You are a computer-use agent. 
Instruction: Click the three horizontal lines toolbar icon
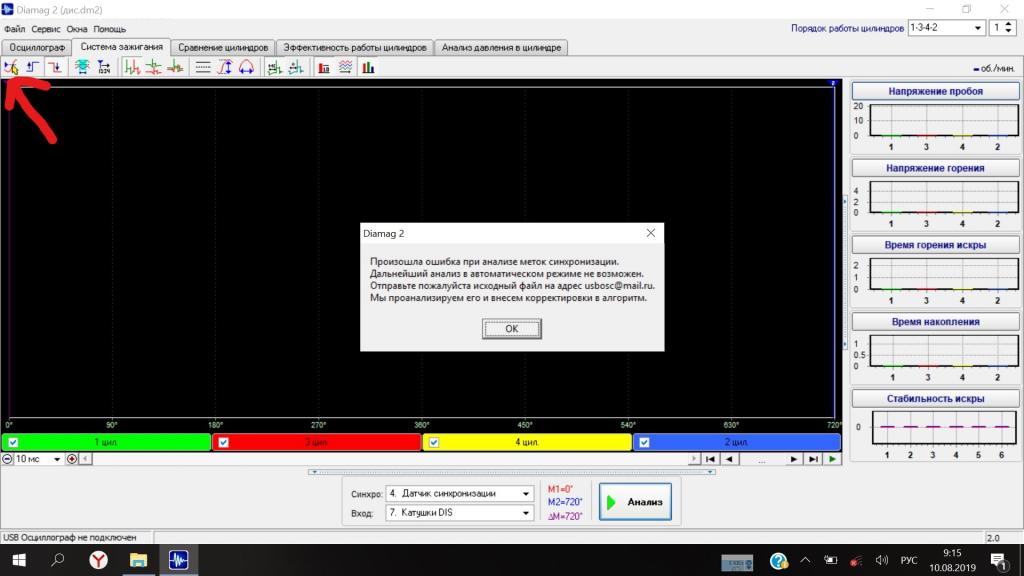tap(203, 67)
